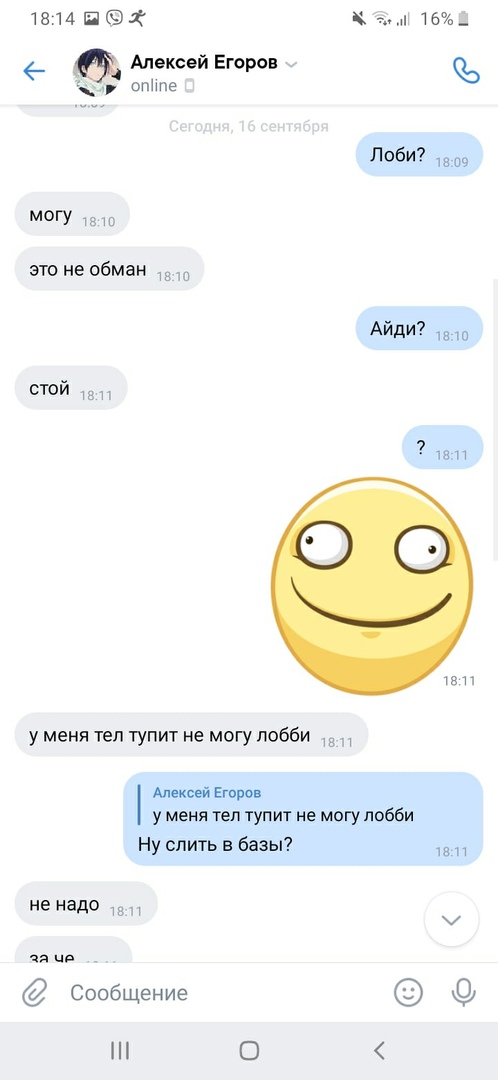
Task: Focus the Сообщение text input field
Action: 220,993
